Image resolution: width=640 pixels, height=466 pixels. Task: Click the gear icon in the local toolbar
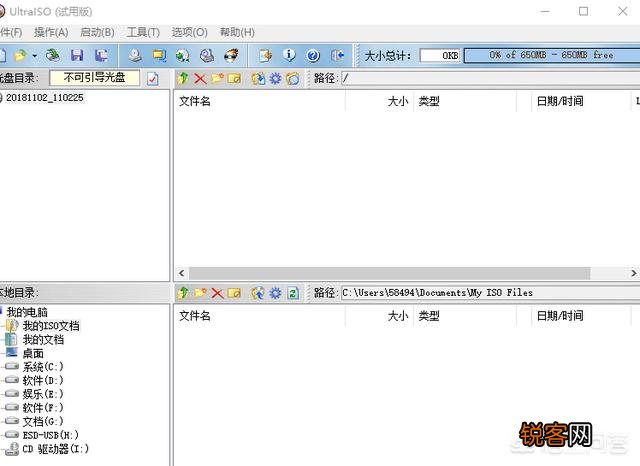pos(276,293)
